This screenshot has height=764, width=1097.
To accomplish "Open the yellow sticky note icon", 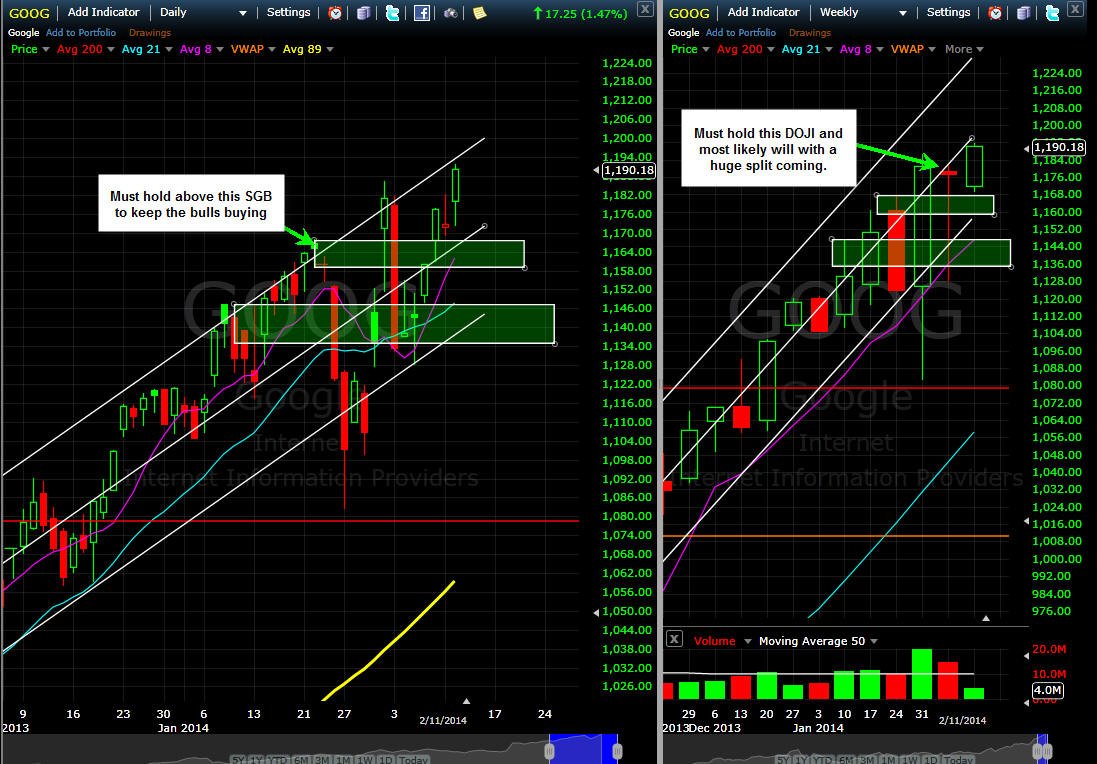I will click(x=480, y=13).
